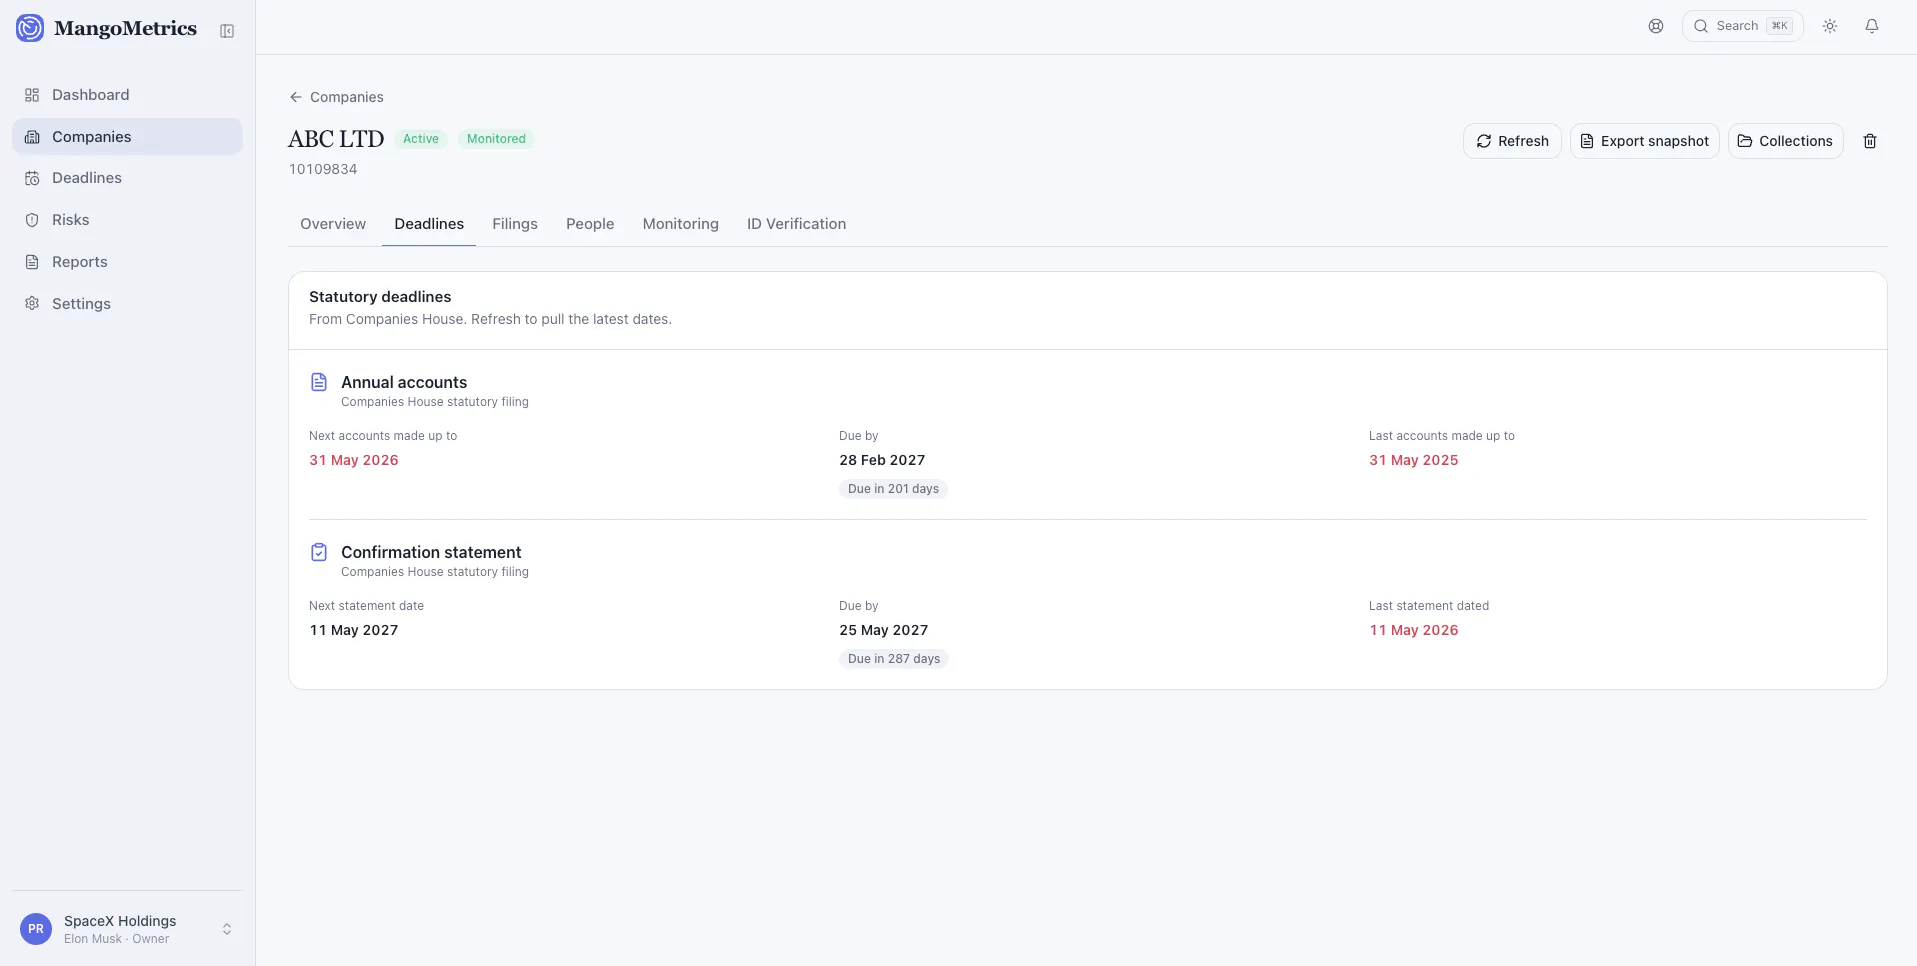Select Companies in the sidebar
The height and width of the screenshot is (966, 1917).
coord(127,137)
